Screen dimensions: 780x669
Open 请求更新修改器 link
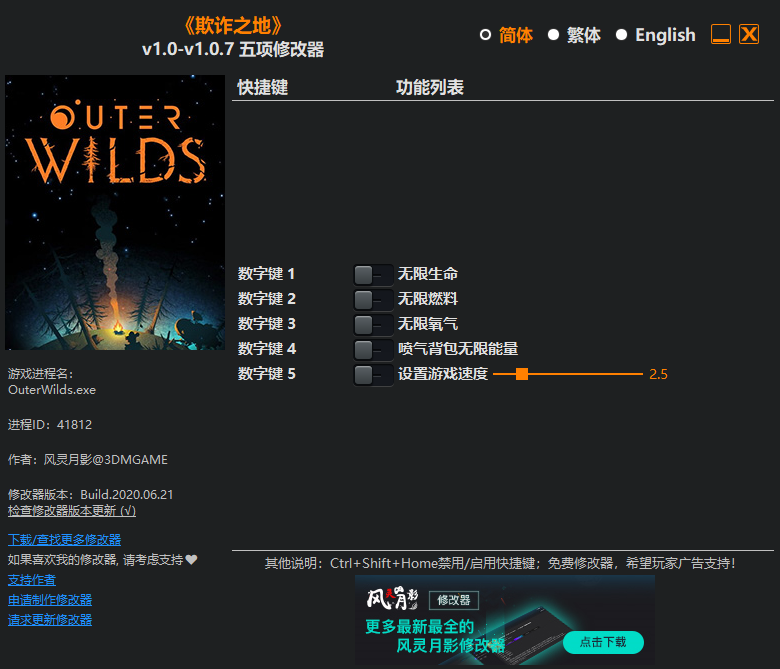click(50, 620)
